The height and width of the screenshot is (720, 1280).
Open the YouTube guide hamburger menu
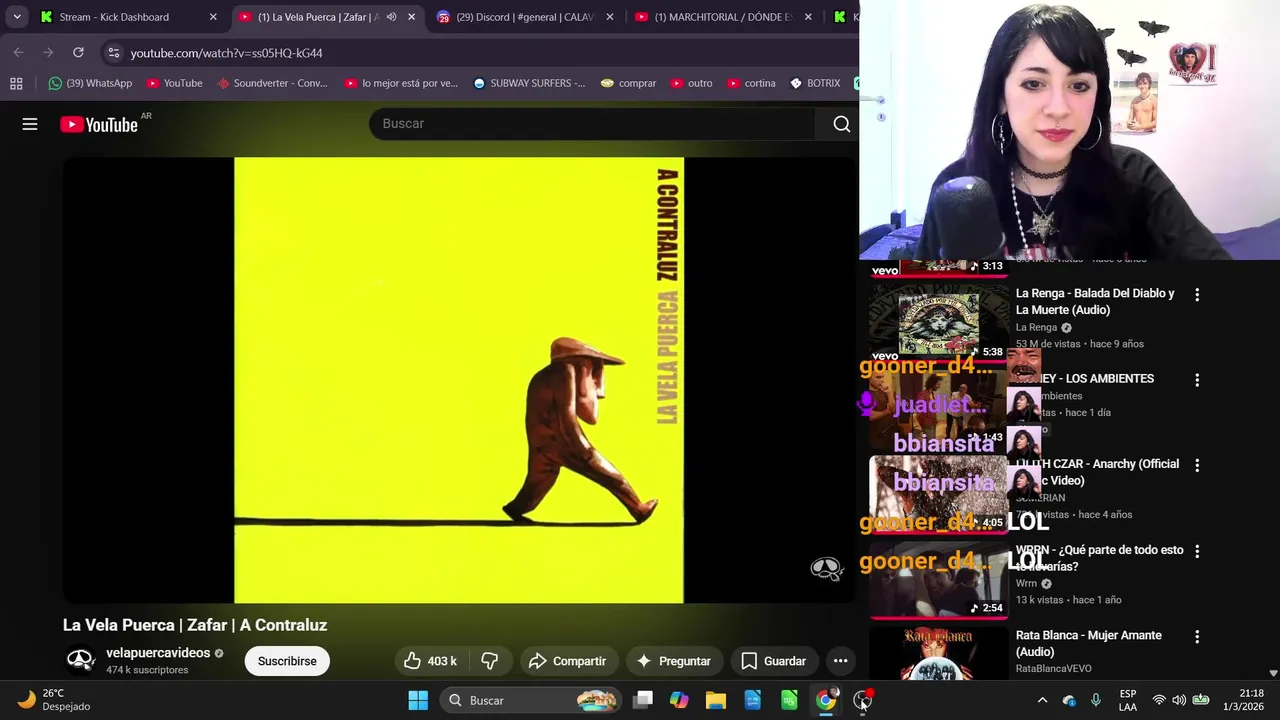(x=30, y=124)
